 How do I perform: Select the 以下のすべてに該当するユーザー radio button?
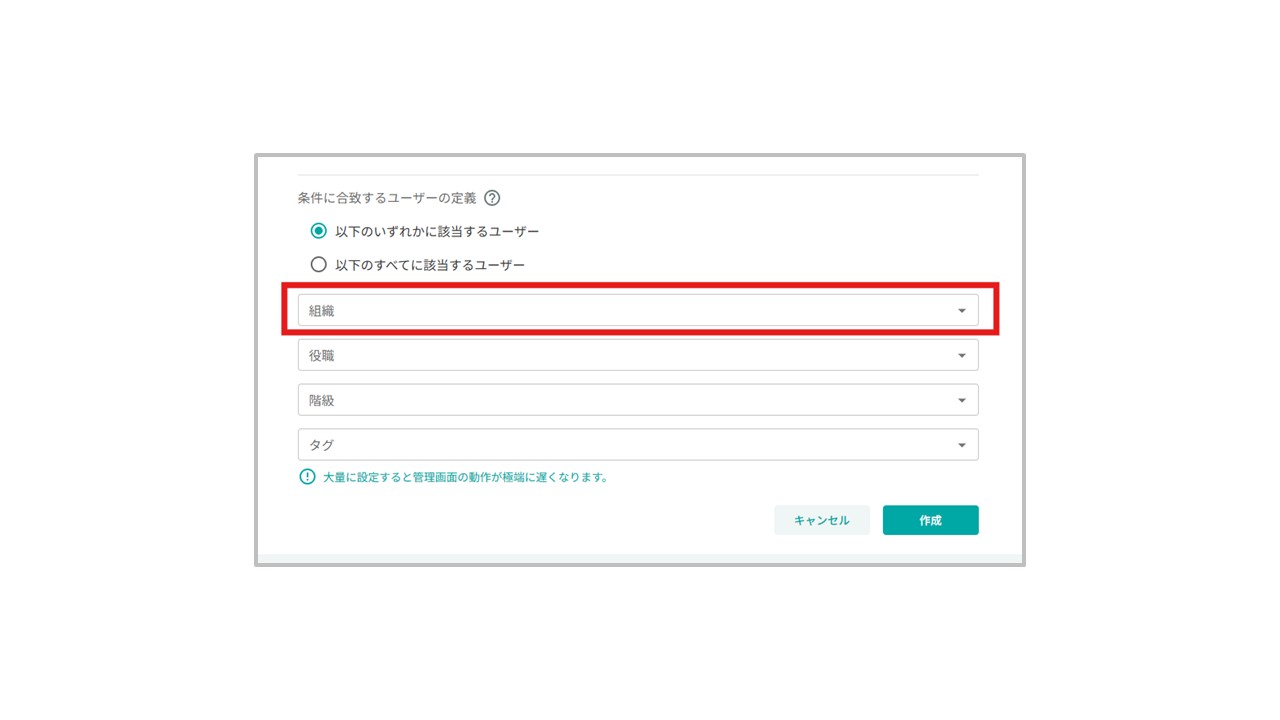click(318, 265)
